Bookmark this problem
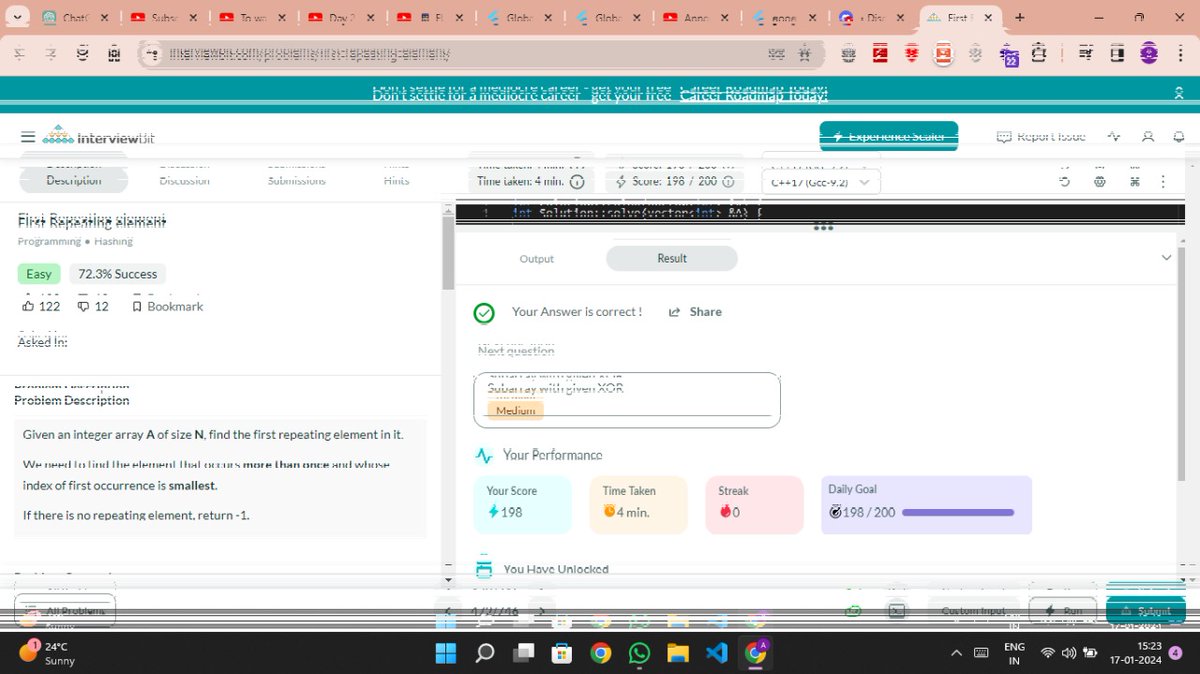 click(x=167, y=307)
